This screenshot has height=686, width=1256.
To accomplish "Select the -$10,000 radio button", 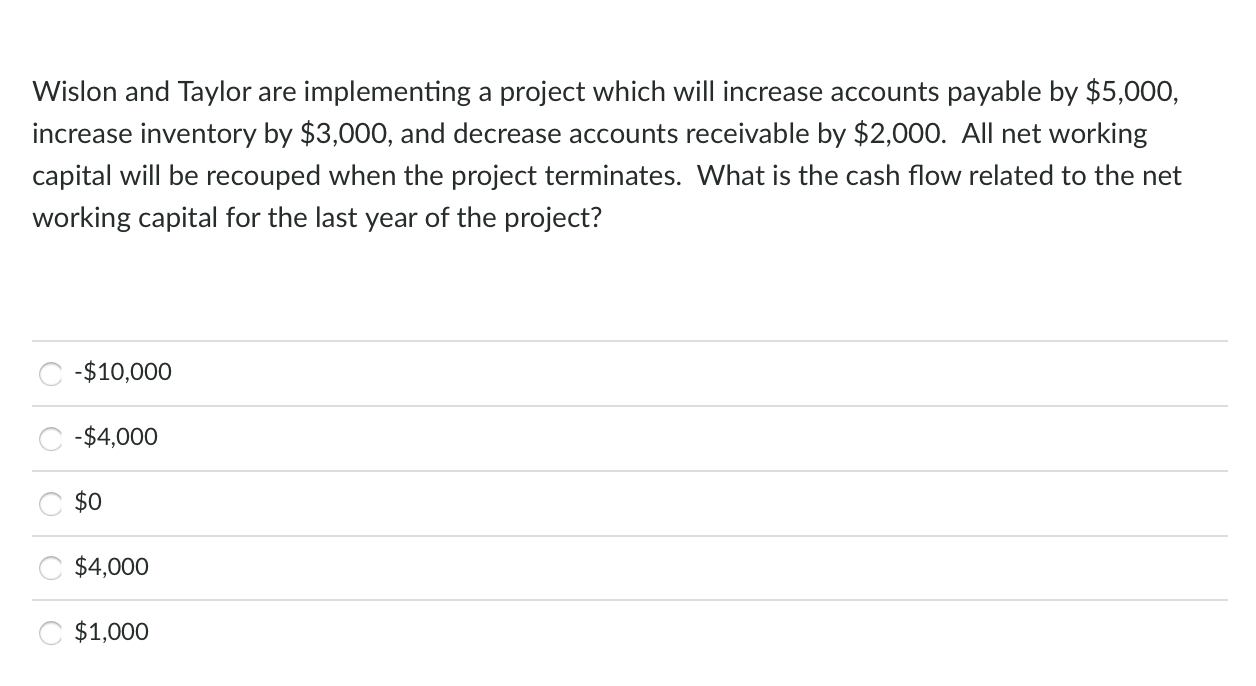I will coord(50,372).
